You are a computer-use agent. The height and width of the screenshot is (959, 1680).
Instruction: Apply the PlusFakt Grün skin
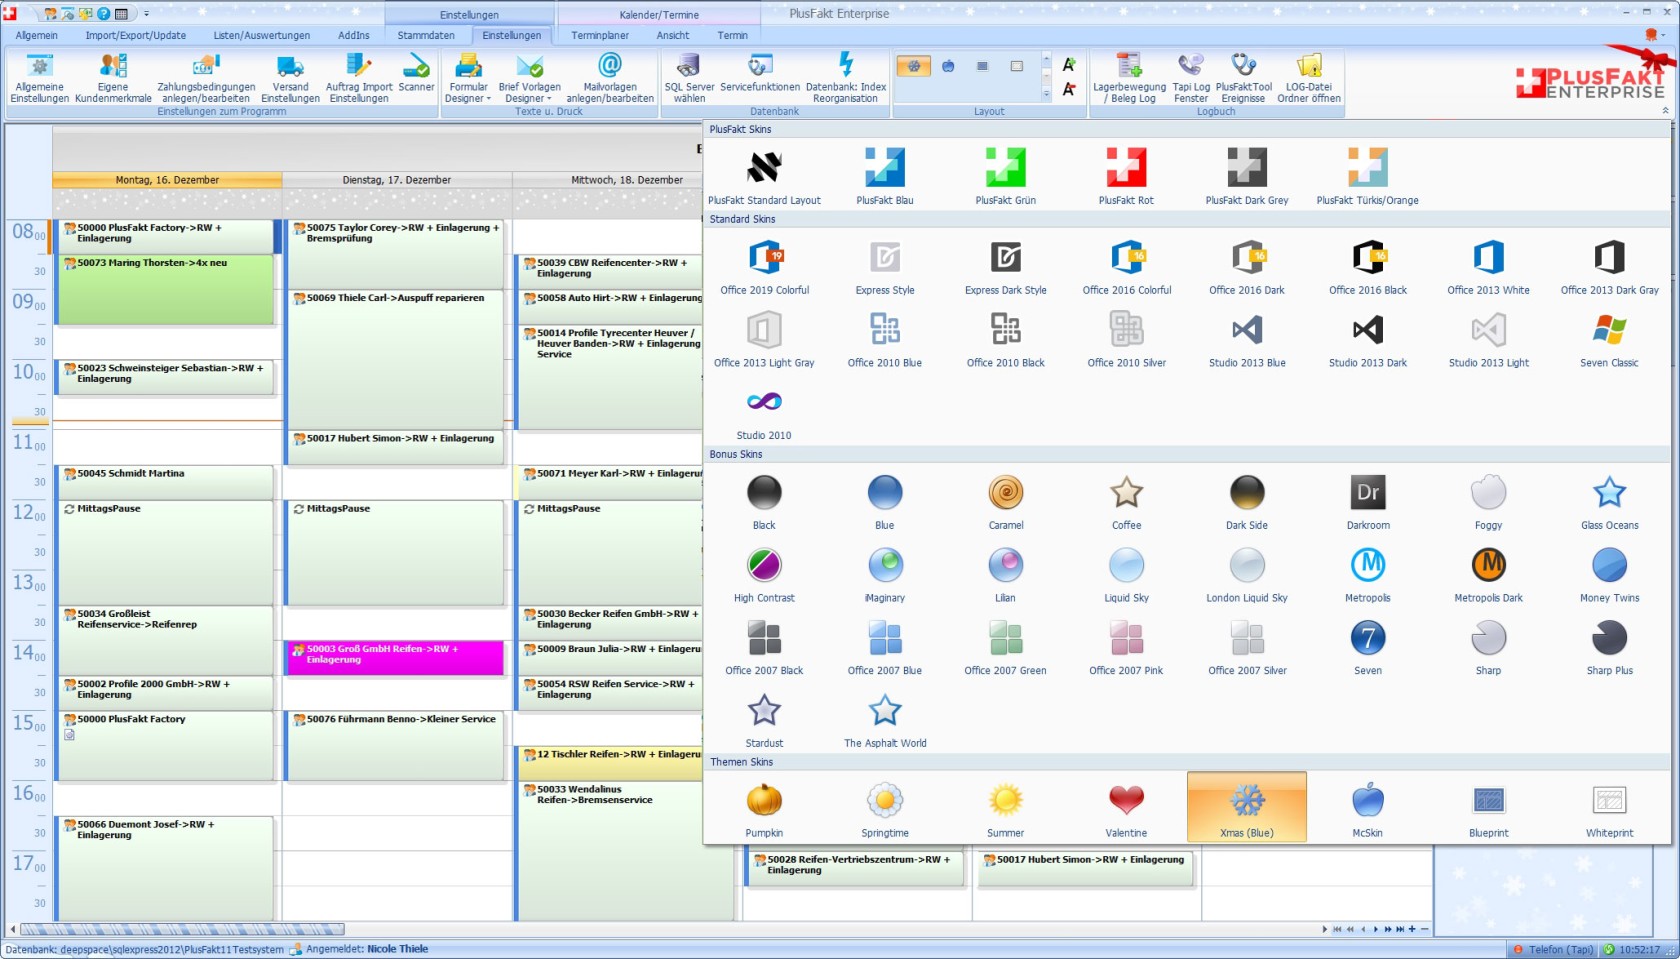1006,175
